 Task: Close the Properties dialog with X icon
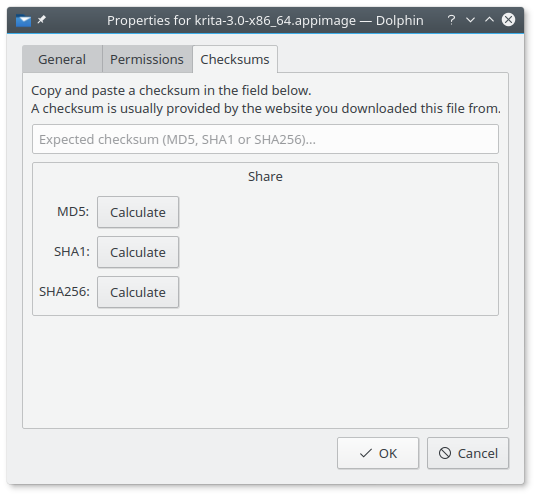point(509,20)
